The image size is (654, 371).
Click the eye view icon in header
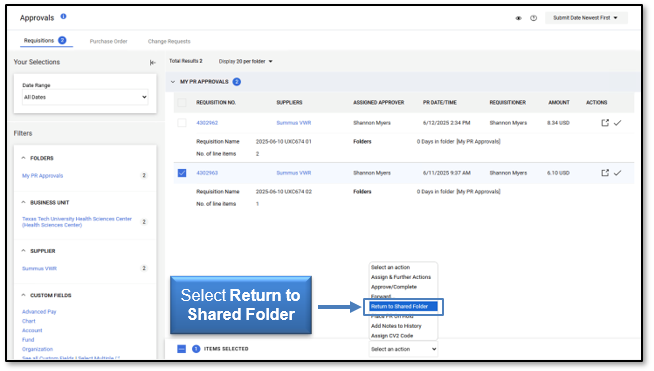(518, 18)
